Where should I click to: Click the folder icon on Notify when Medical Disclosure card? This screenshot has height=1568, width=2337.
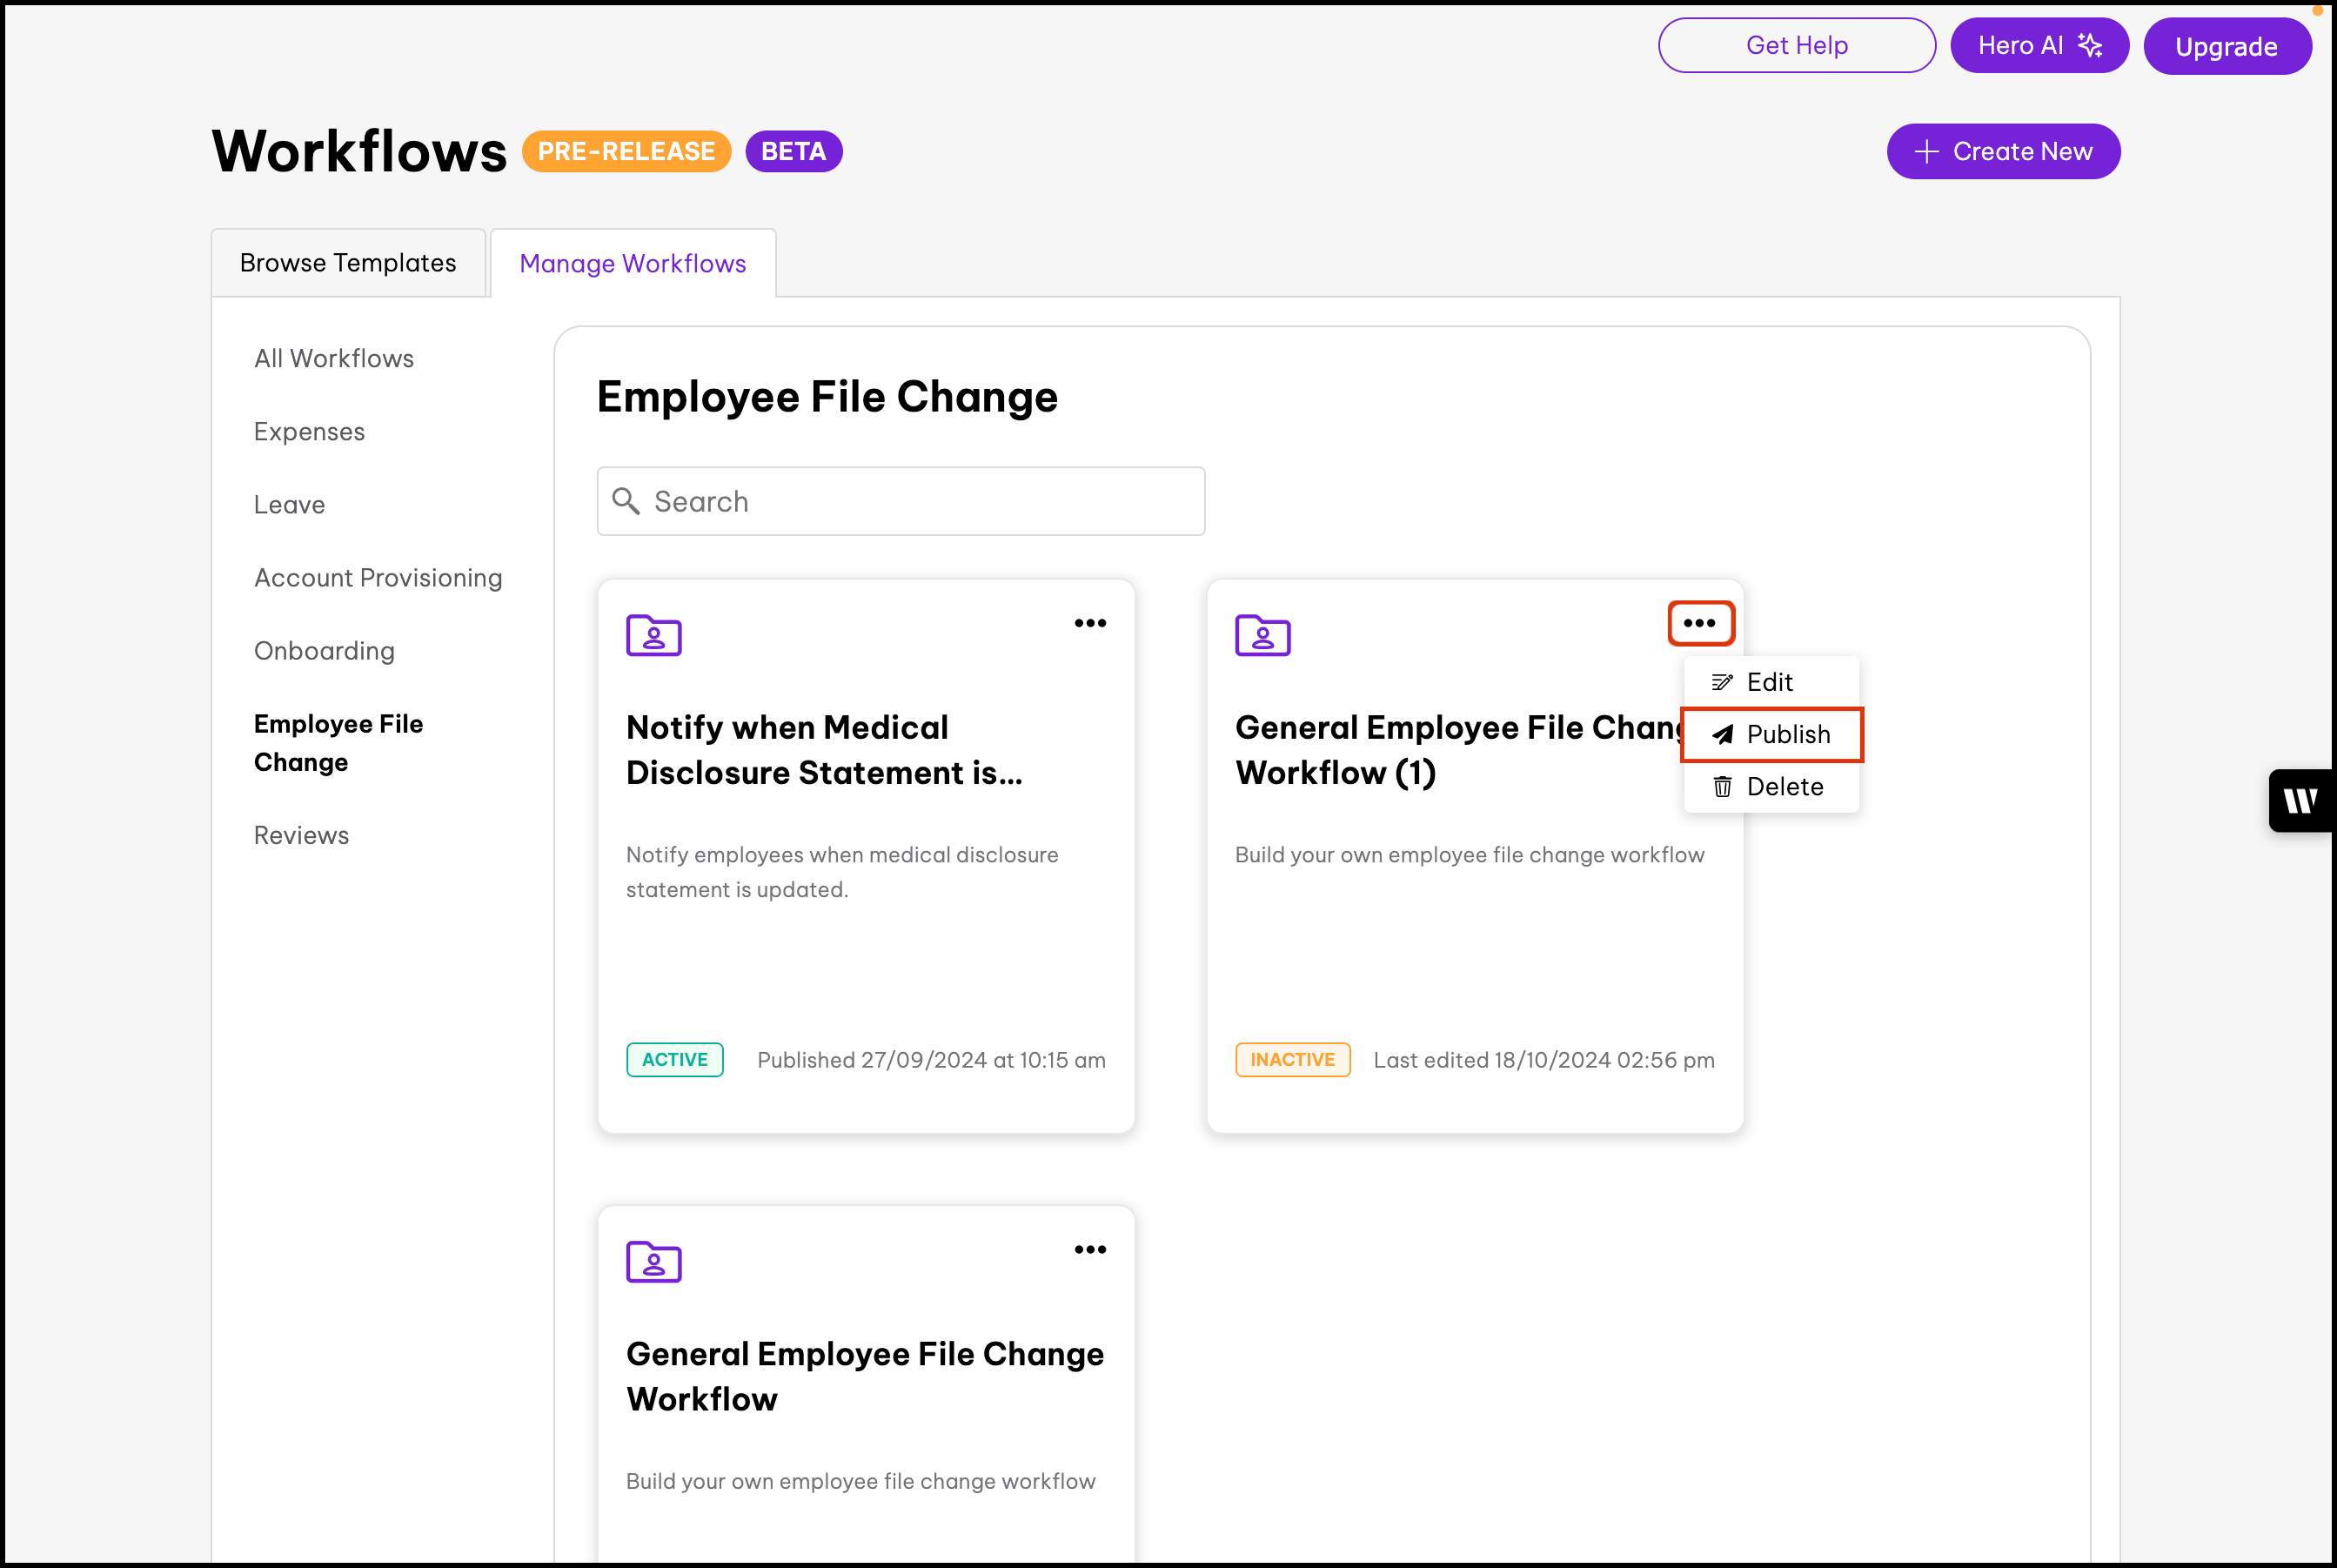pyautogui.click(x=653, y=635)
